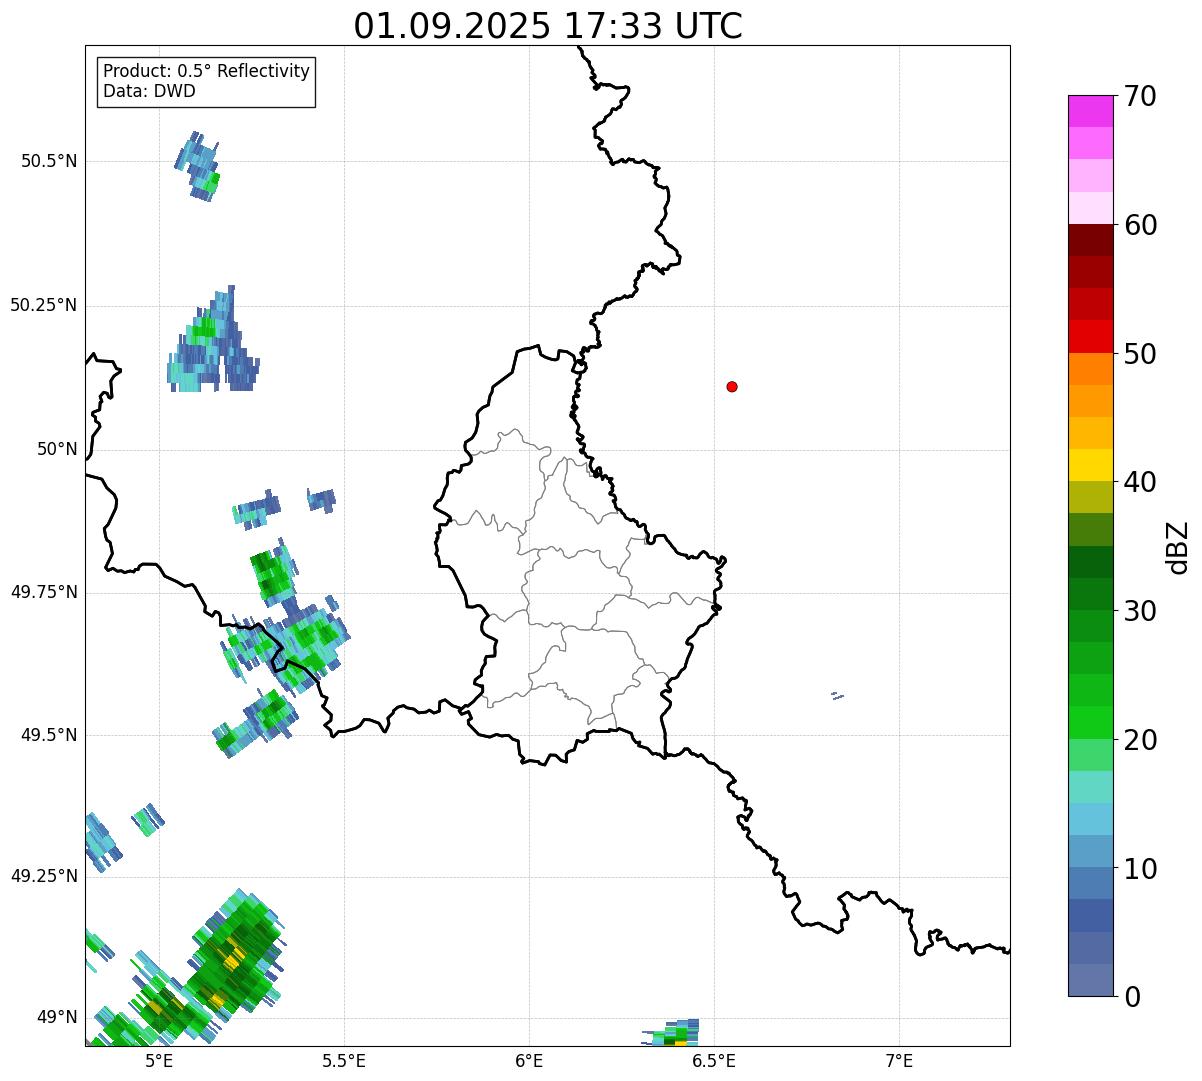Image resolution: width=1202 pixels, height=1081 pixels.
Task: Click the 49.25°N latitude label
Action: 44,876
